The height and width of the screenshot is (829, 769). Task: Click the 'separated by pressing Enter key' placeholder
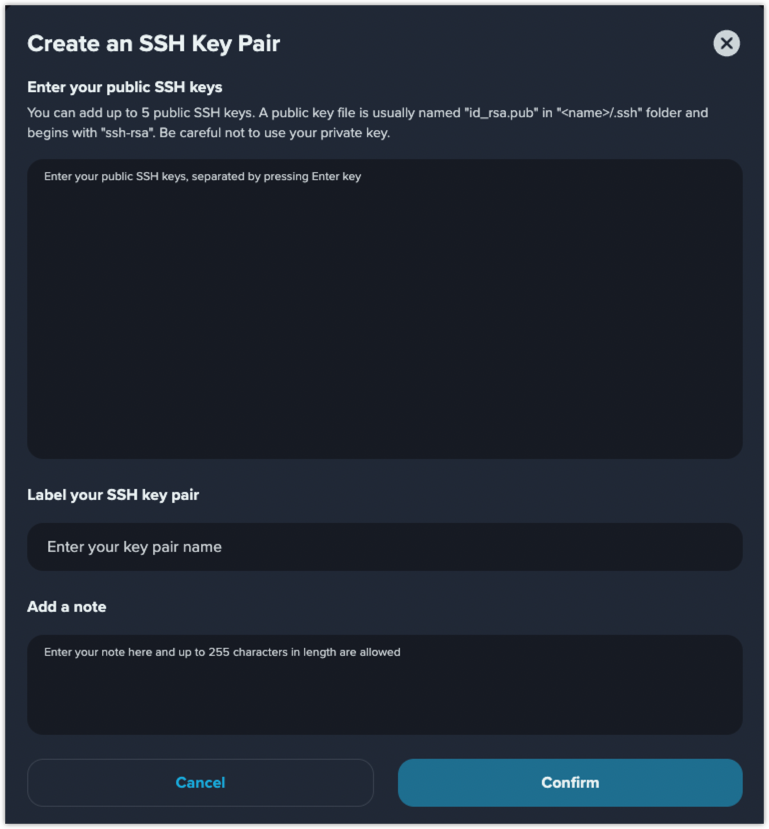pyautogui.click(x=276, y=177)
